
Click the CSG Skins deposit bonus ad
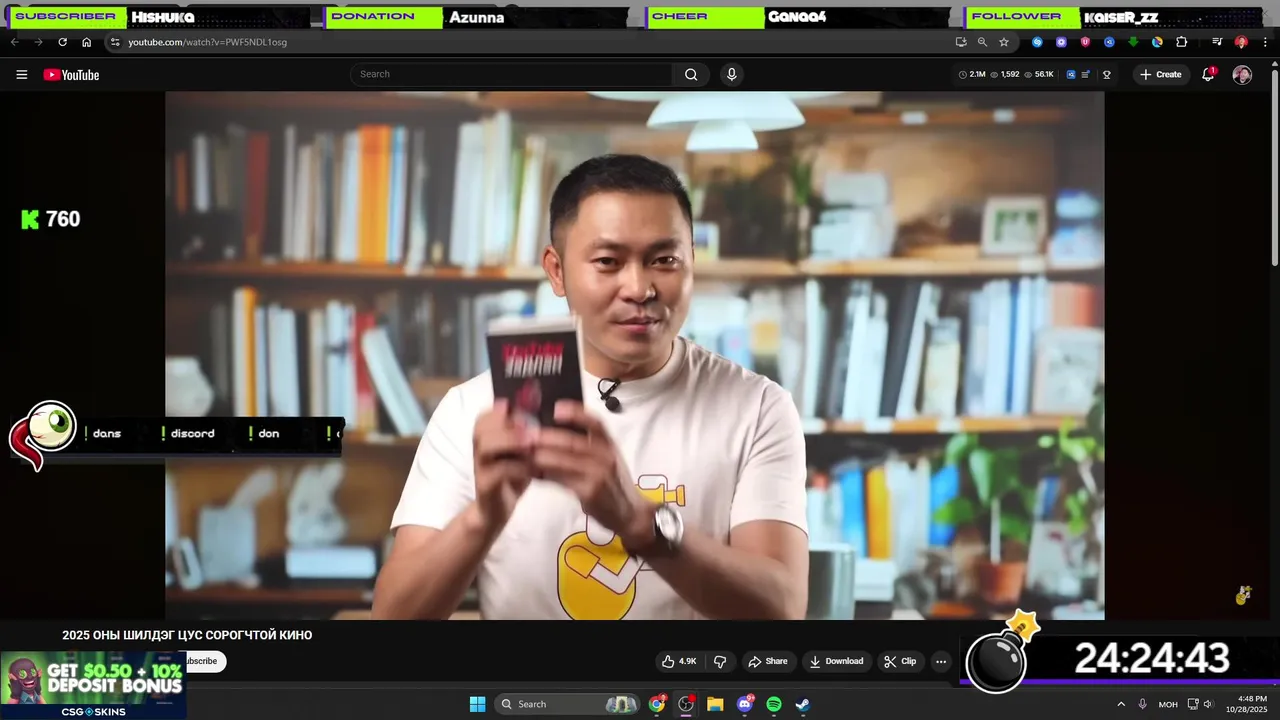click(x=93, y=685)
